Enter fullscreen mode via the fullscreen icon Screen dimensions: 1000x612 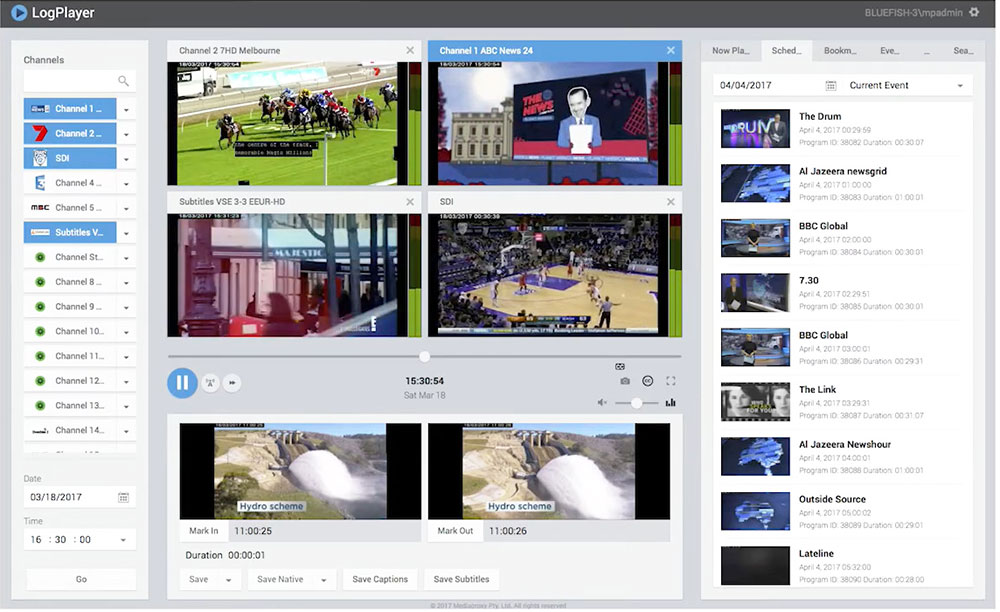[672, 381]
